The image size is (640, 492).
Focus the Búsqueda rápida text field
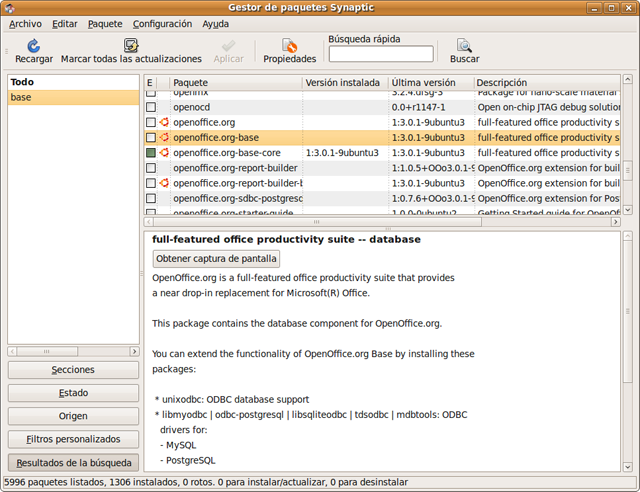click(x=381, y=54)
